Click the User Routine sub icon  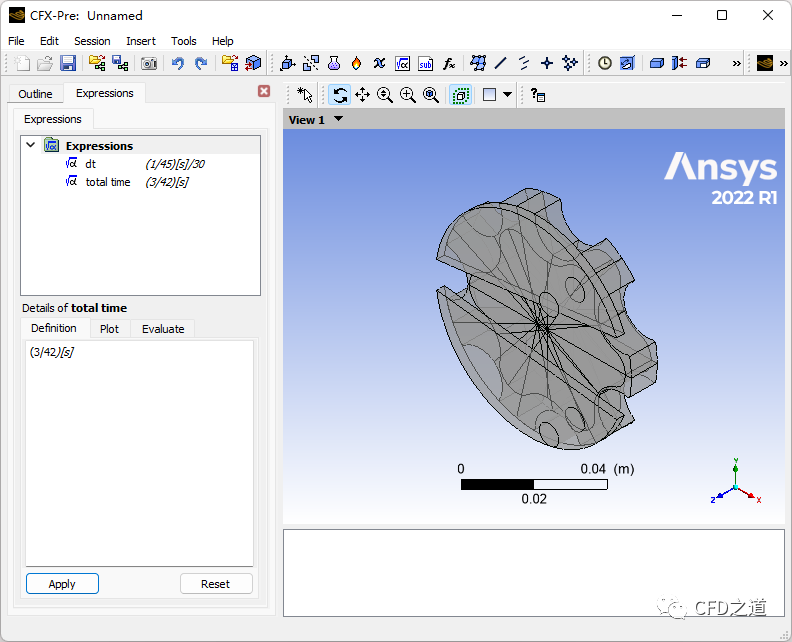point(426,64)
